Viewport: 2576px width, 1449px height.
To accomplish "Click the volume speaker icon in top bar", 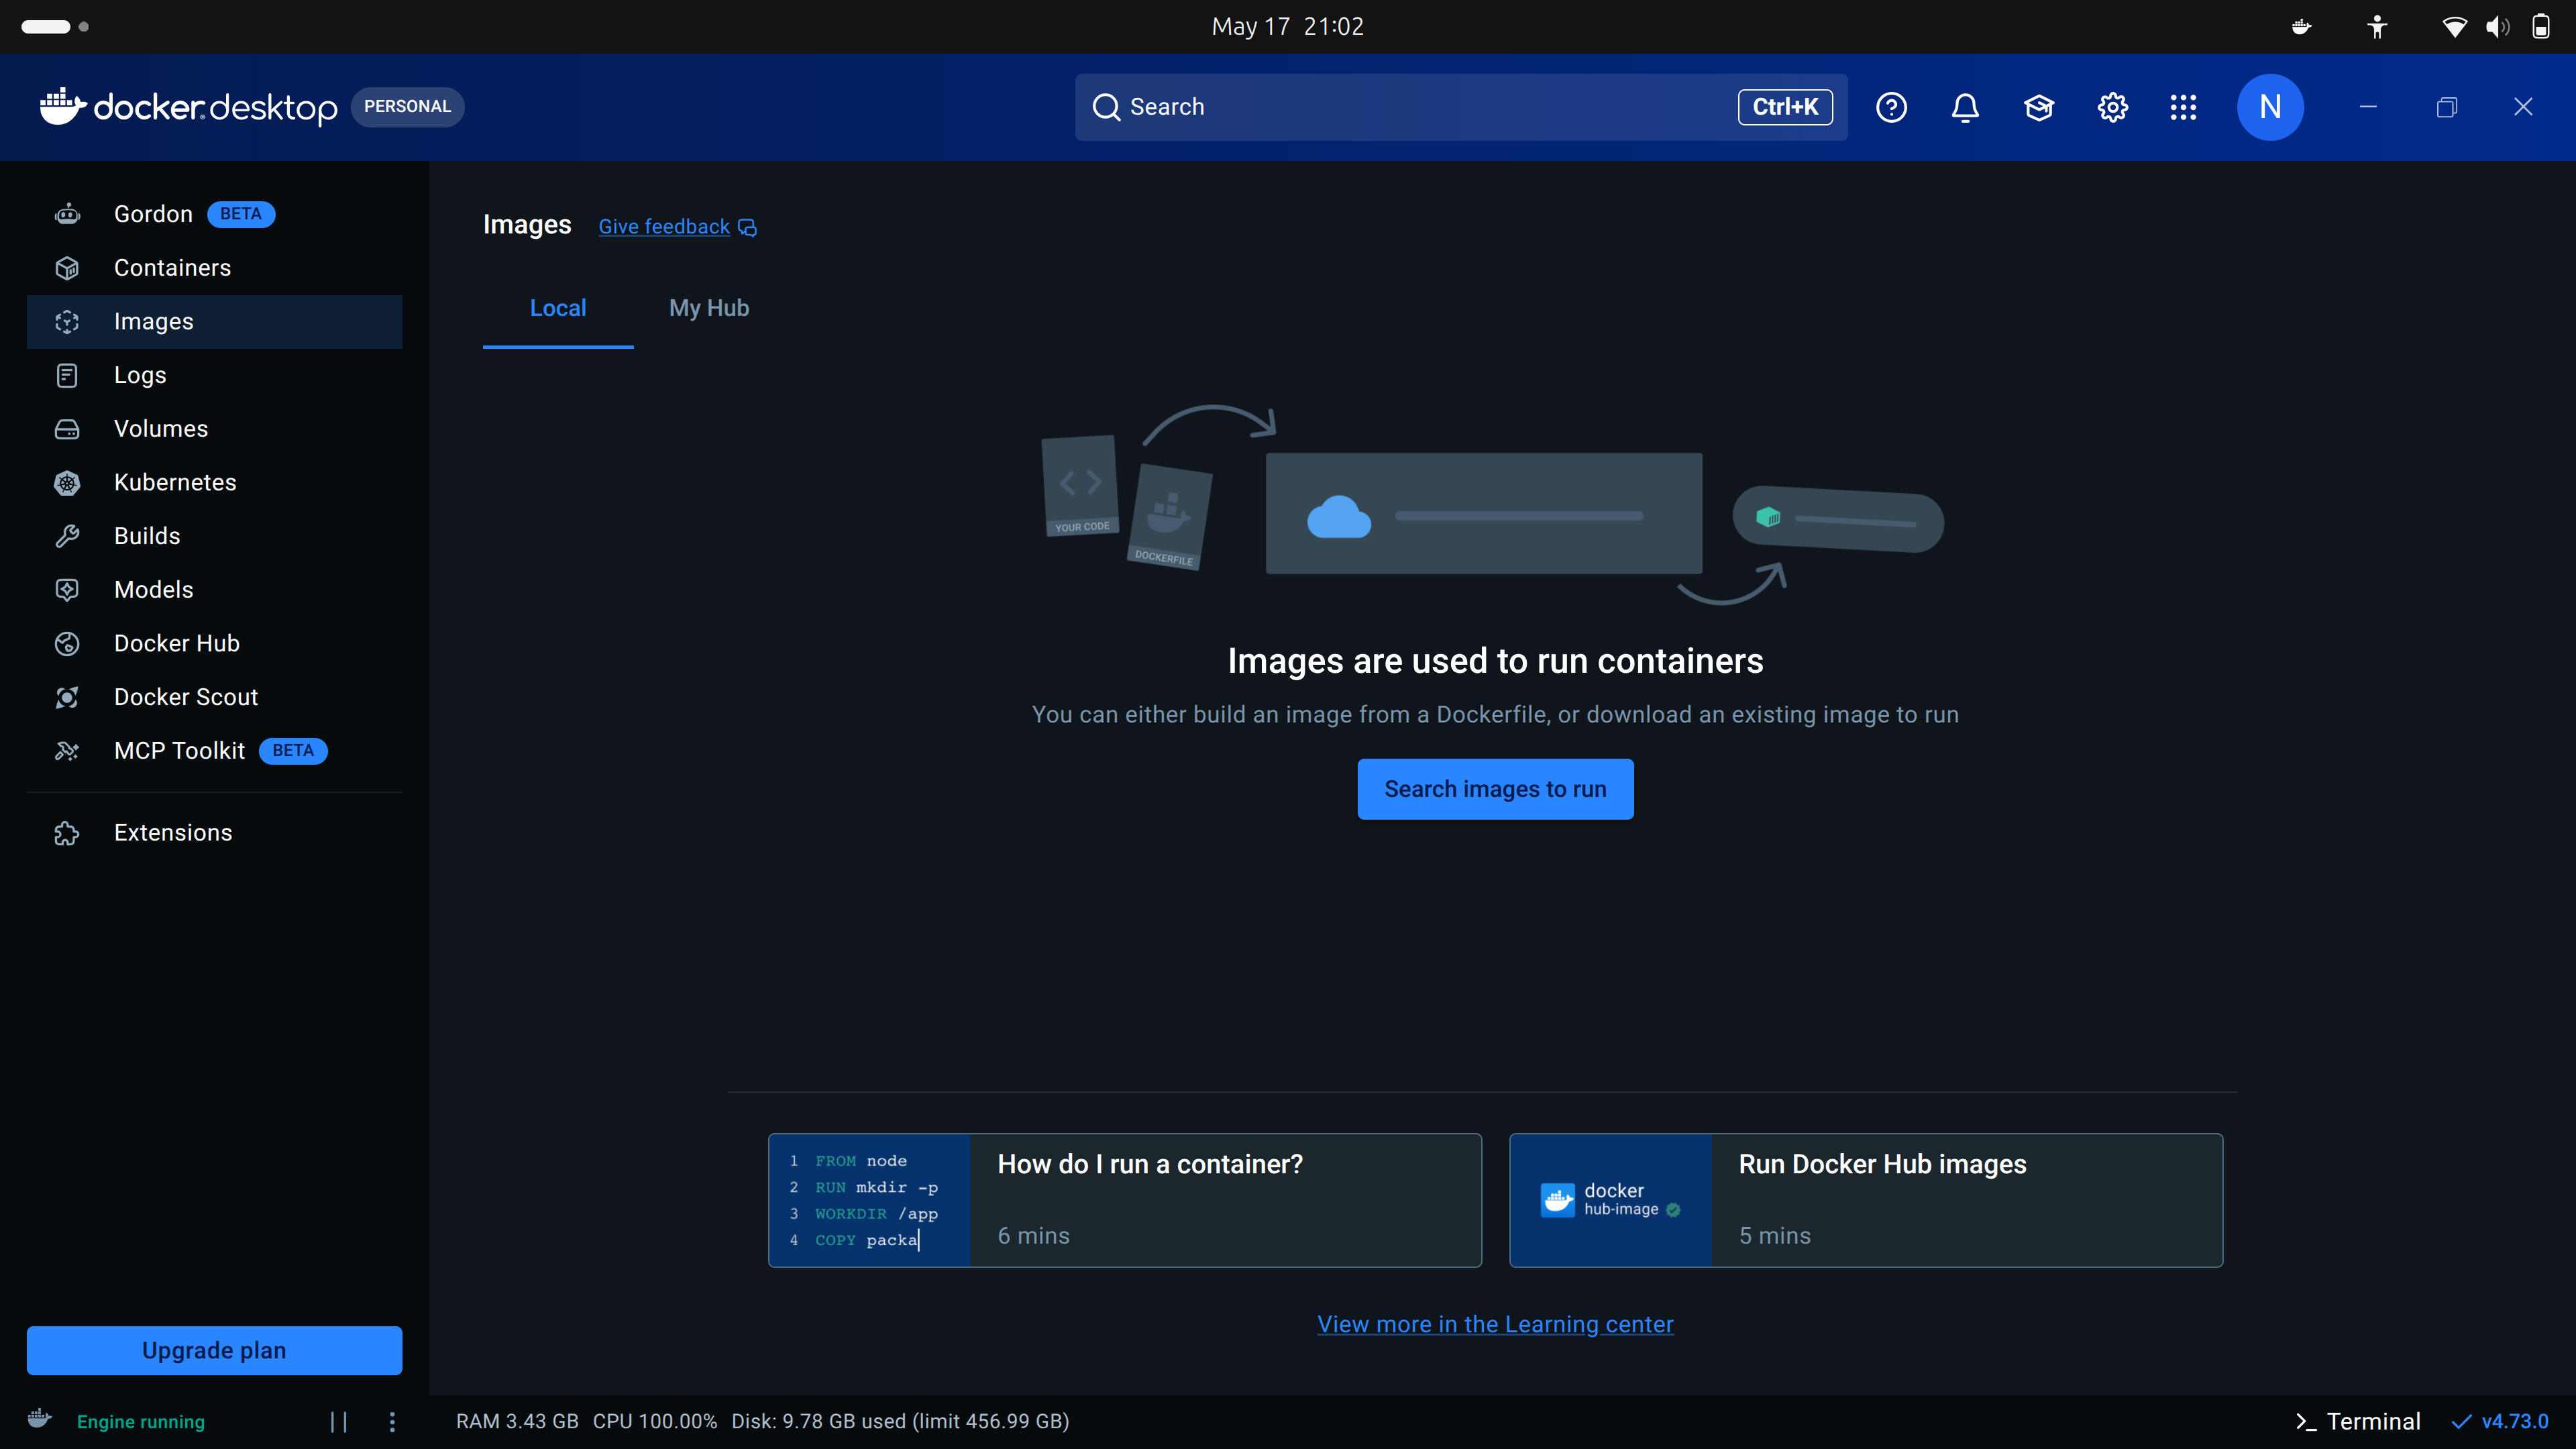I will (x=2497, y=27).
